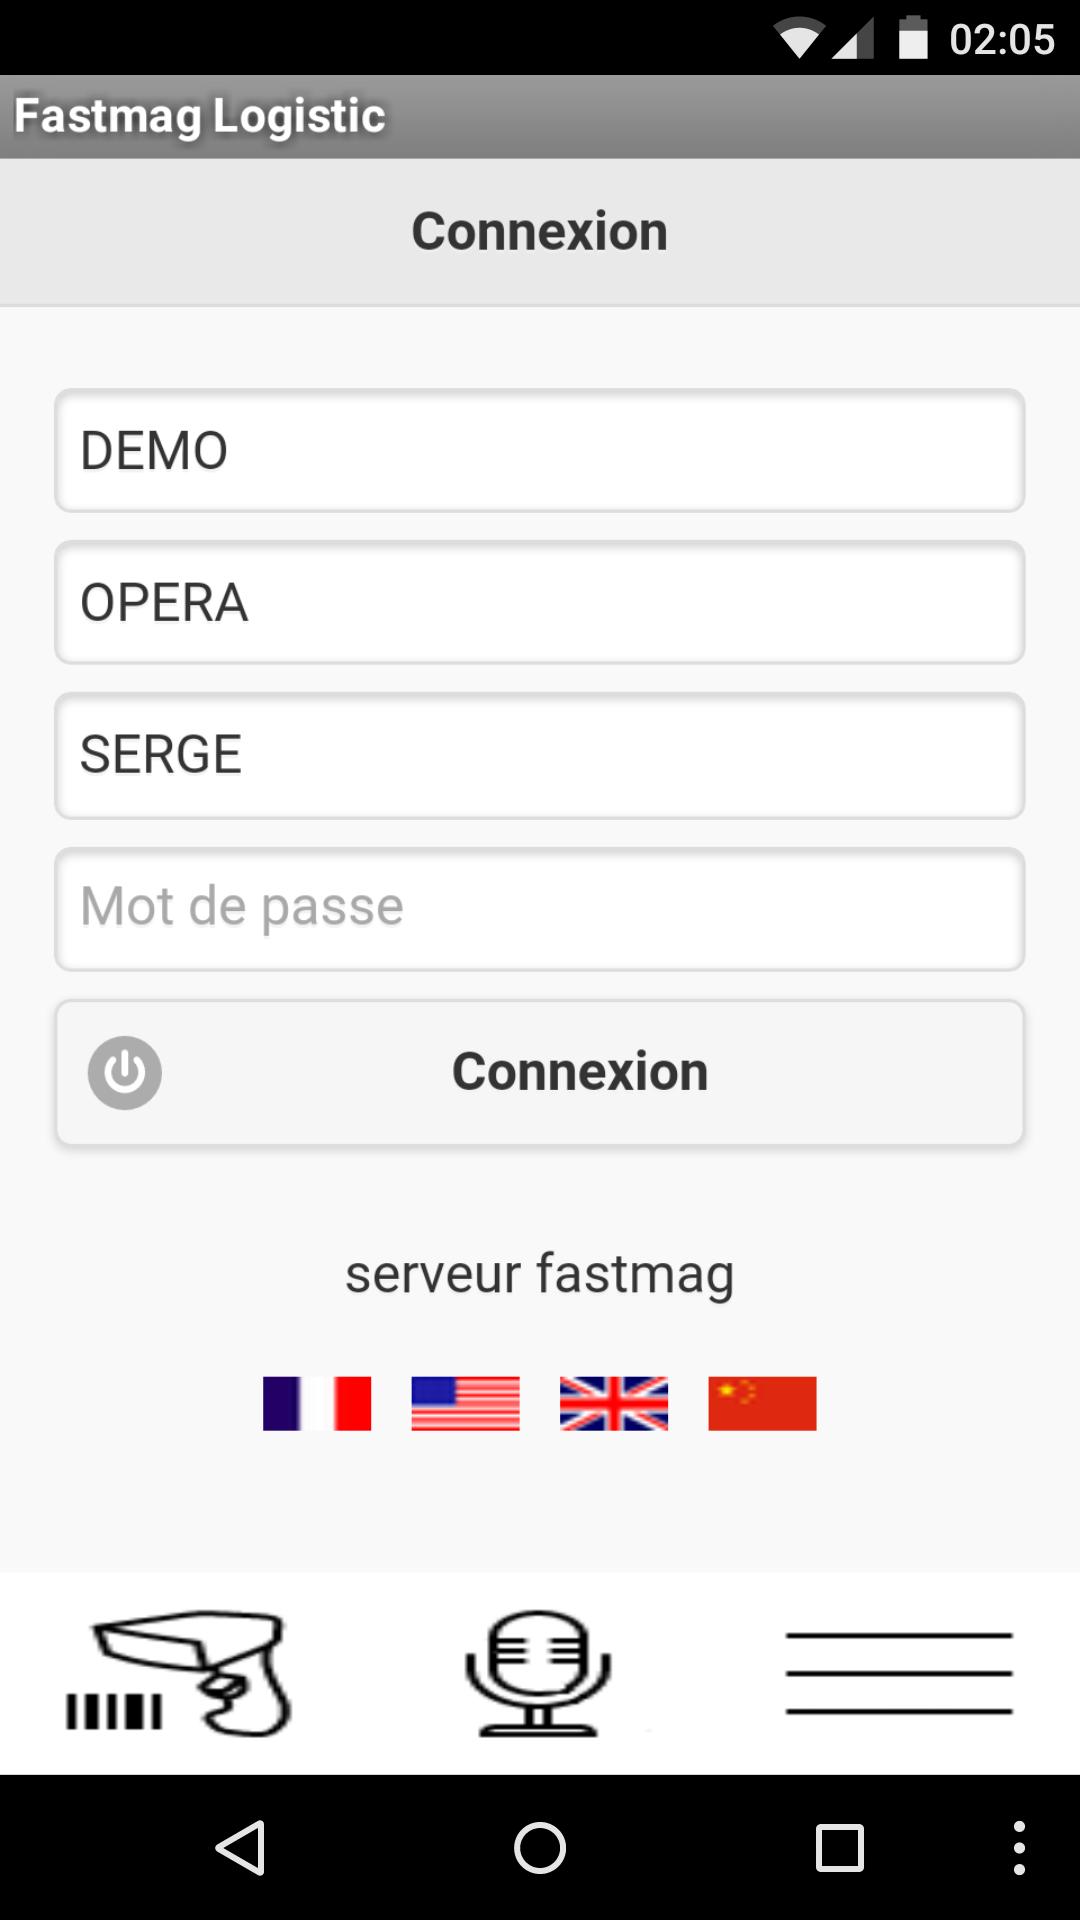Open the recent apps square button
The width and height of the screenshot is (1080, 1920).
840,1847
